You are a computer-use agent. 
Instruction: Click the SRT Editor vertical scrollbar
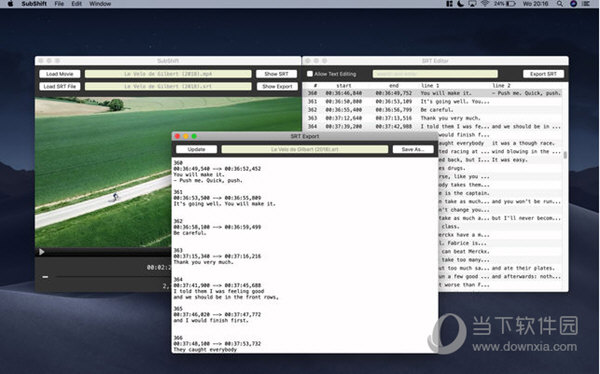565,155
